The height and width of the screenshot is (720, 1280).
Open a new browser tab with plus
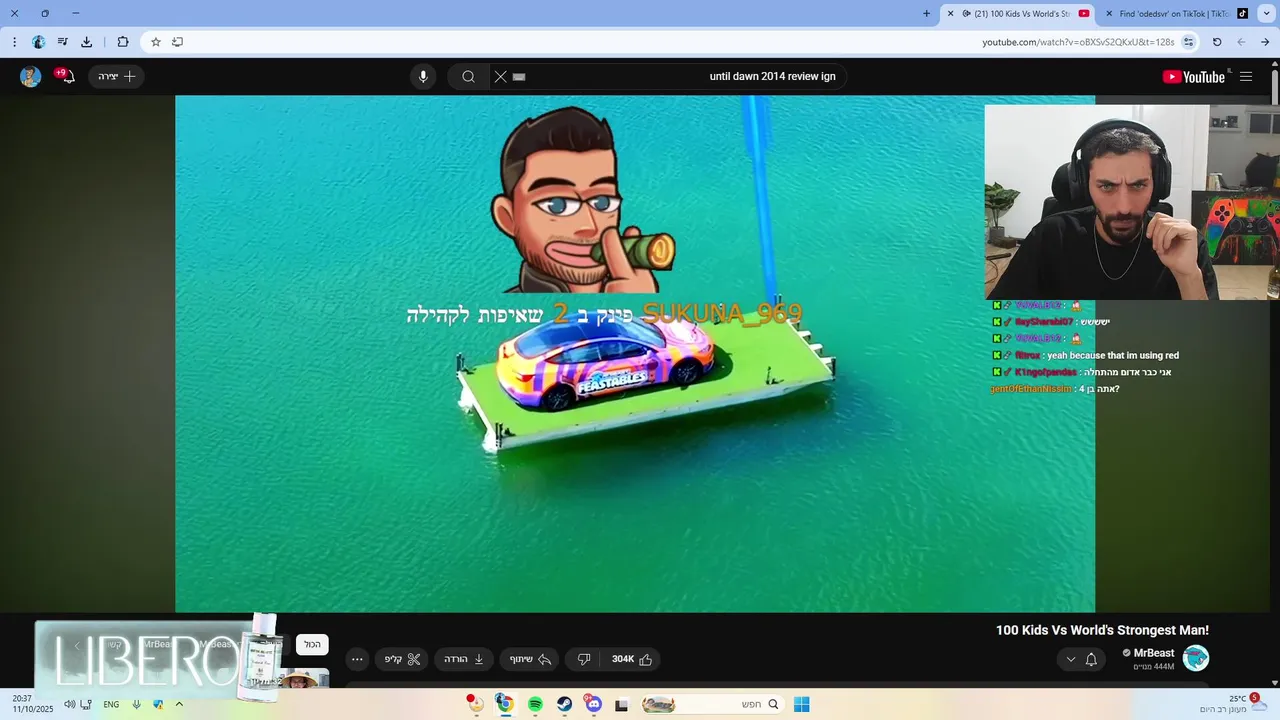[926, 14]
